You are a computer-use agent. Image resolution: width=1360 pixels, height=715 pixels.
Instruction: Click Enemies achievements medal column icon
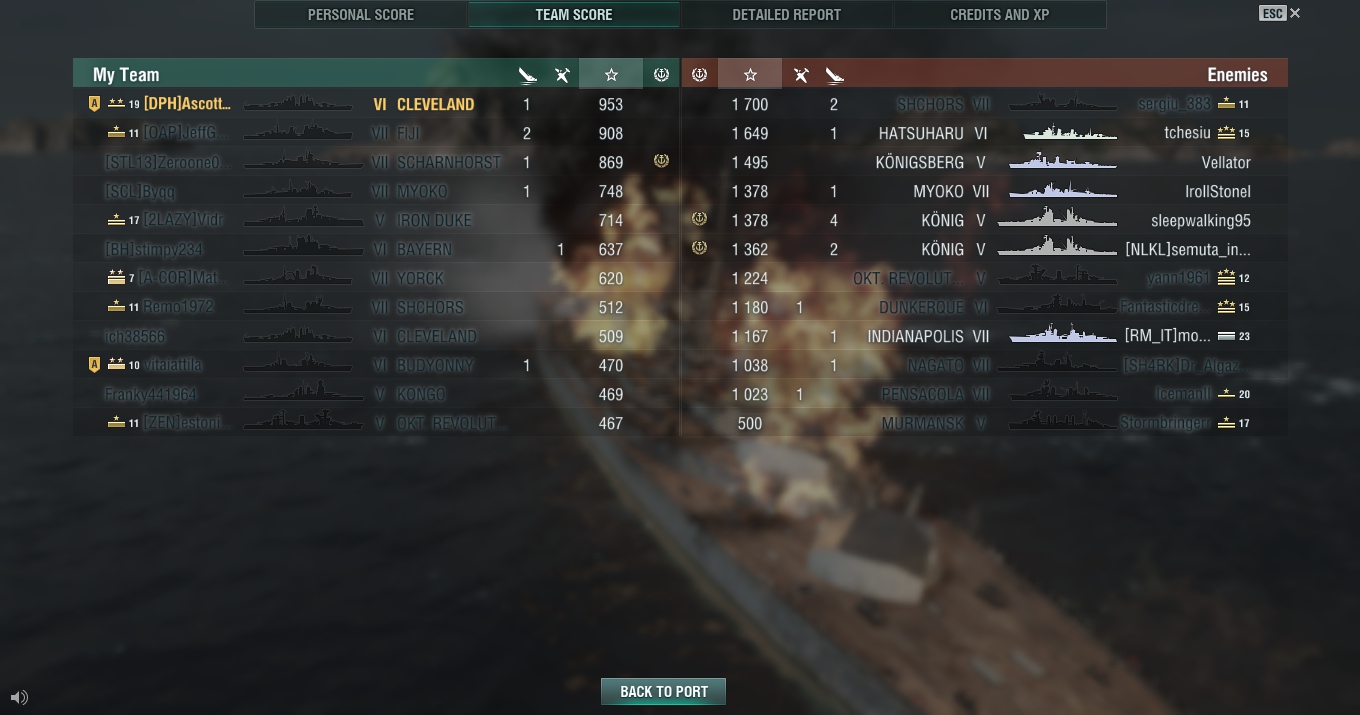tap(699, 75)
